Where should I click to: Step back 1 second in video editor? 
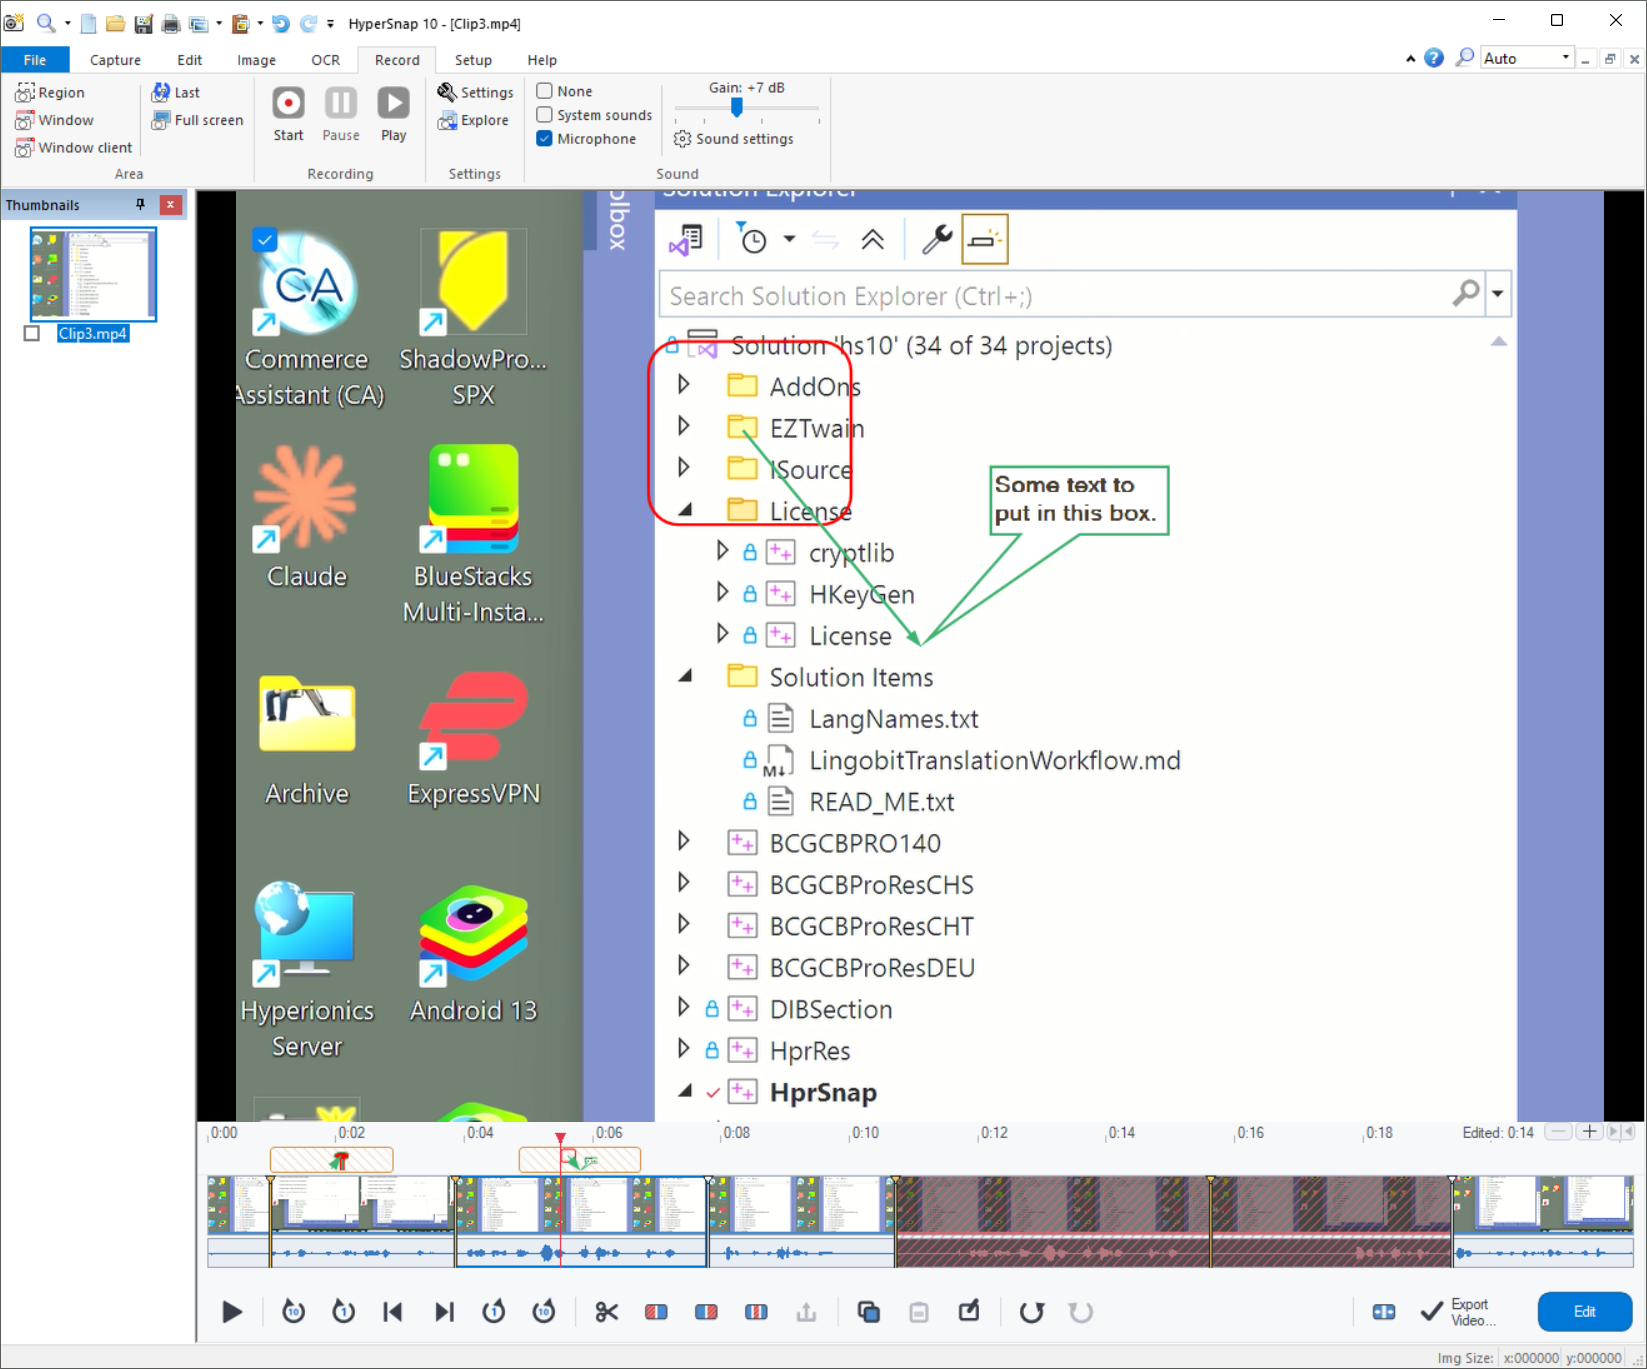click(343, 1311)
